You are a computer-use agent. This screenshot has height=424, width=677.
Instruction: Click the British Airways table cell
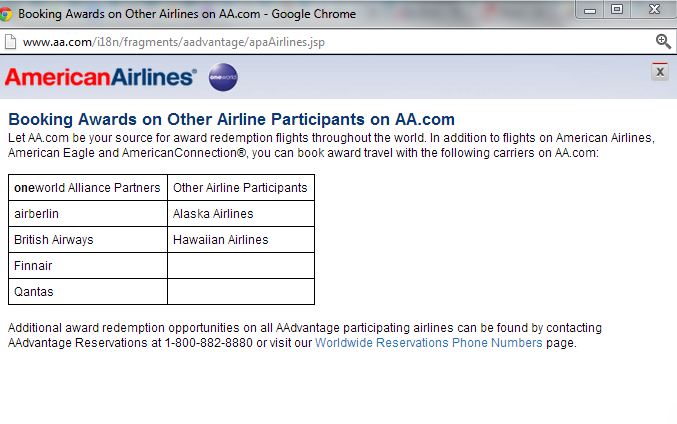[x=88, y=240]
